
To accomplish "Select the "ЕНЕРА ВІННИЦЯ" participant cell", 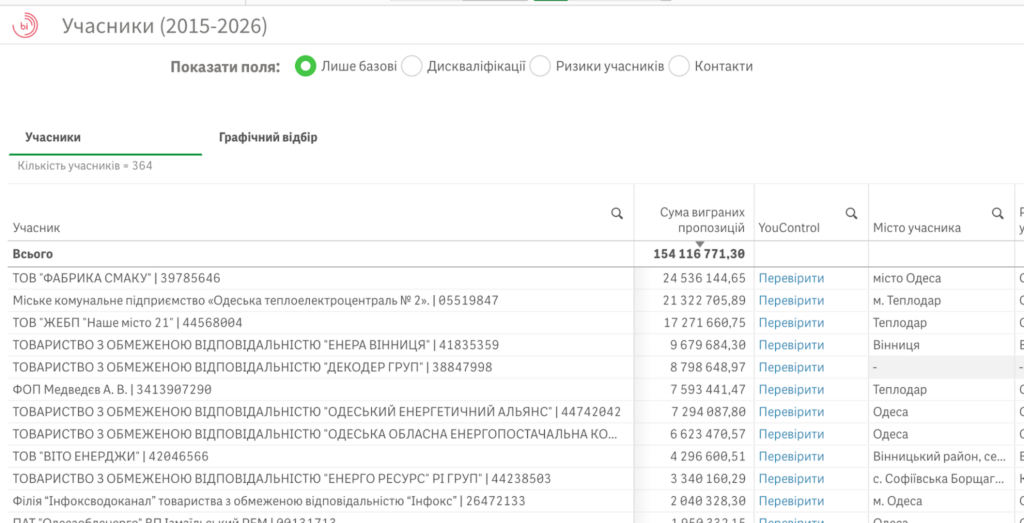I will pyautogui.click(x=249, y=345).
